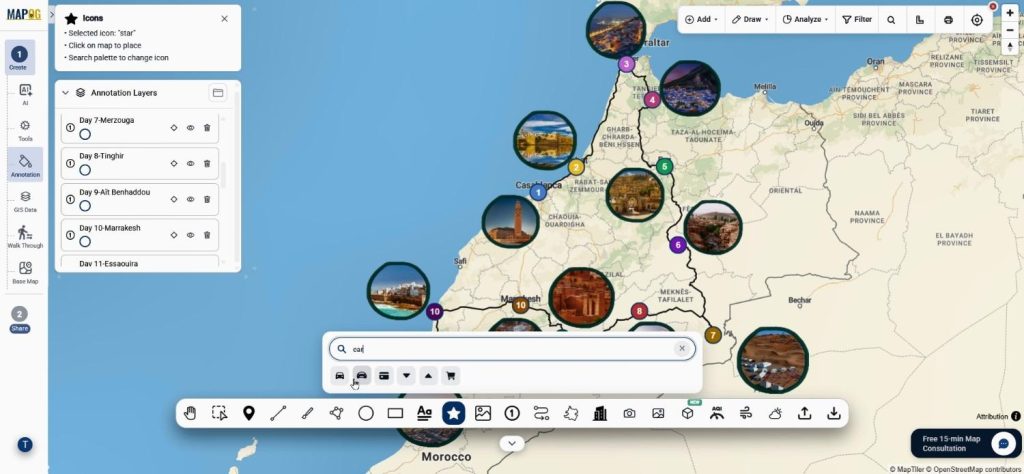Pick the shopping cart icon result
1024x474 pixels.
point(450,375)
